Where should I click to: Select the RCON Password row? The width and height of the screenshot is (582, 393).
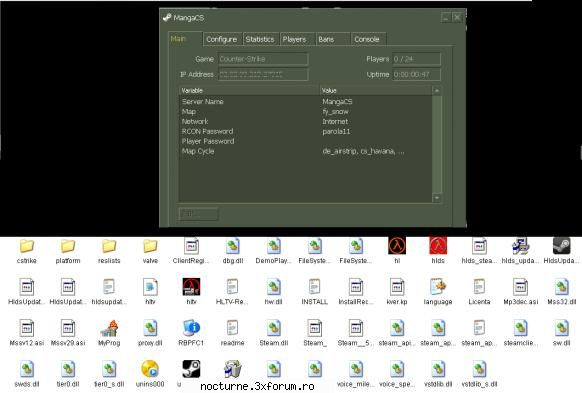click(305, 131)
